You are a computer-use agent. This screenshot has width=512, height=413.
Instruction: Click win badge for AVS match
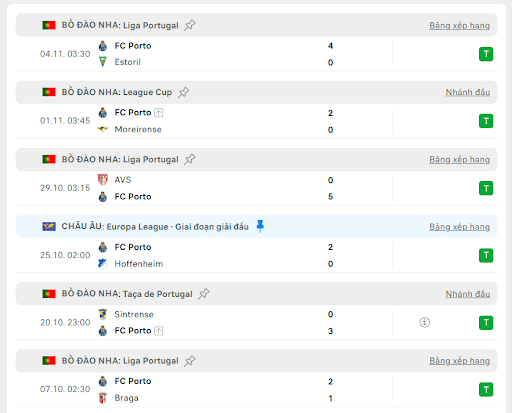click(x=486, y=188)
